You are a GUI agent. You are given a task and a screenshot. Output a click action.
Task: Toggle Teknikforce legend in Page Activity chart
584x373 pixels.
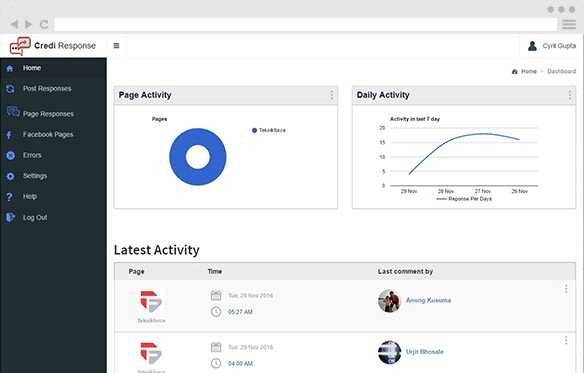[269, 130]
